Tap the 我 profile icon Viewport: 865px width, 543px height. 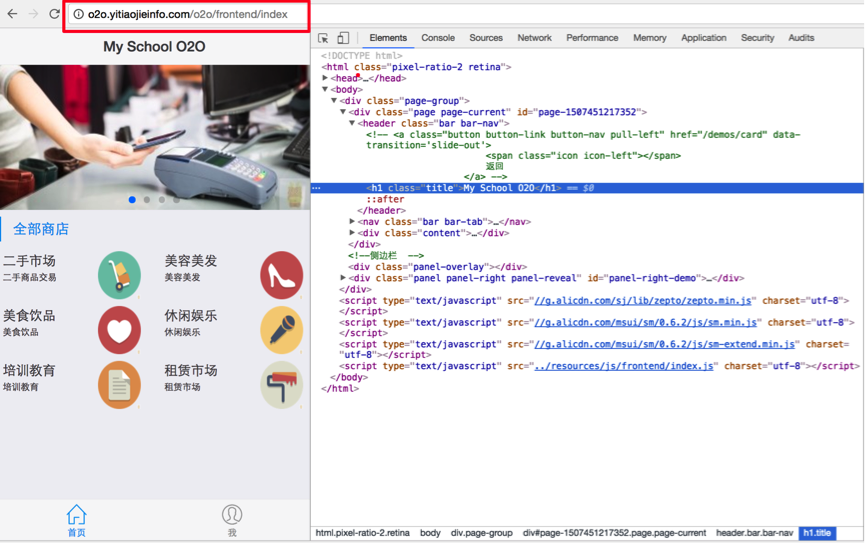[x=232, y=520]
